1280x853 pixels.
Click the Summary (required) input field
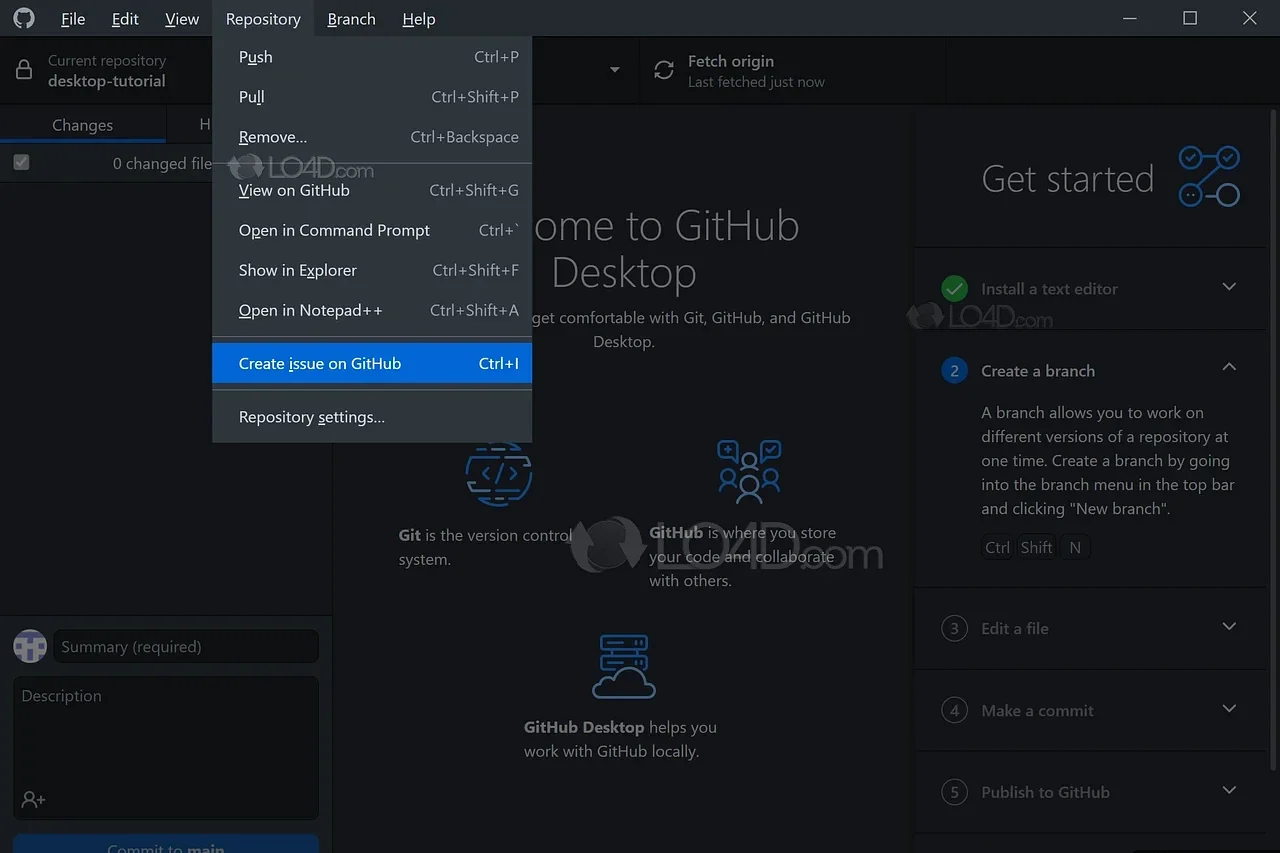tap(185, 646)
